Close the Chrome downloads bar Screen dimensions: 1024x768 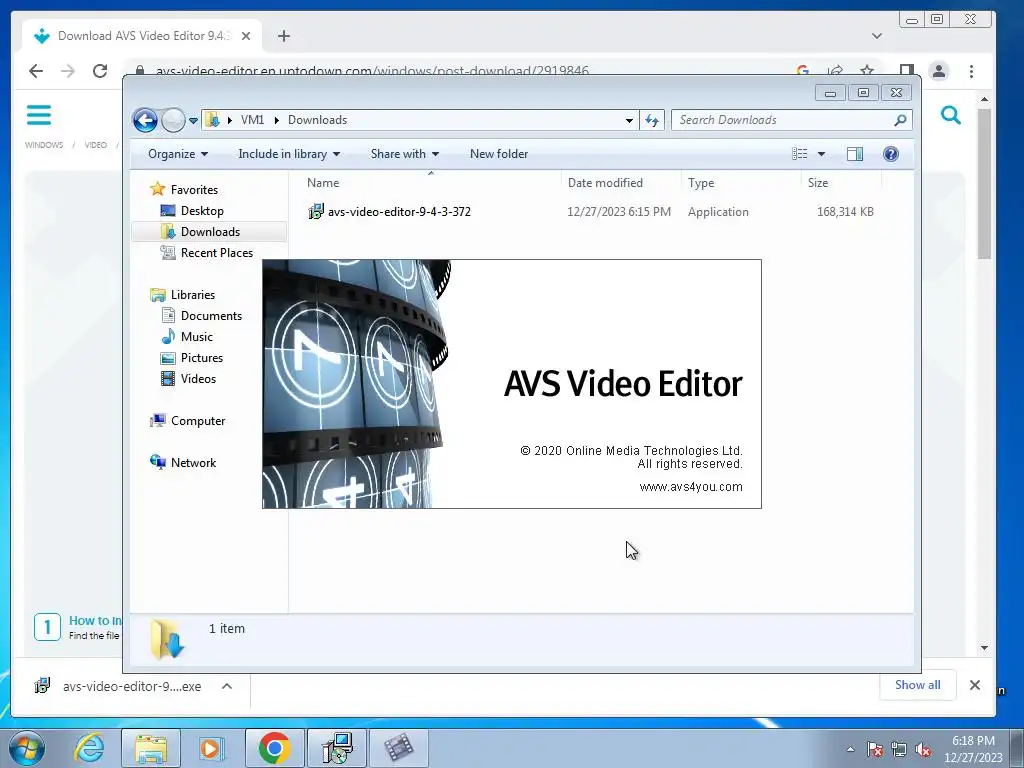974,685
